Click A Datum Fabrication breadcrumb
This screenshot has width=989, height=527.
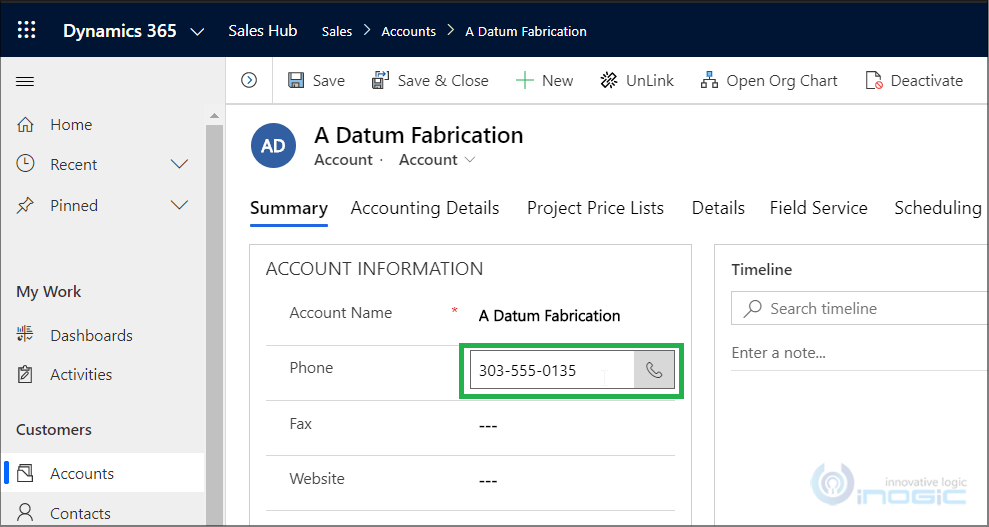(526, 32)
